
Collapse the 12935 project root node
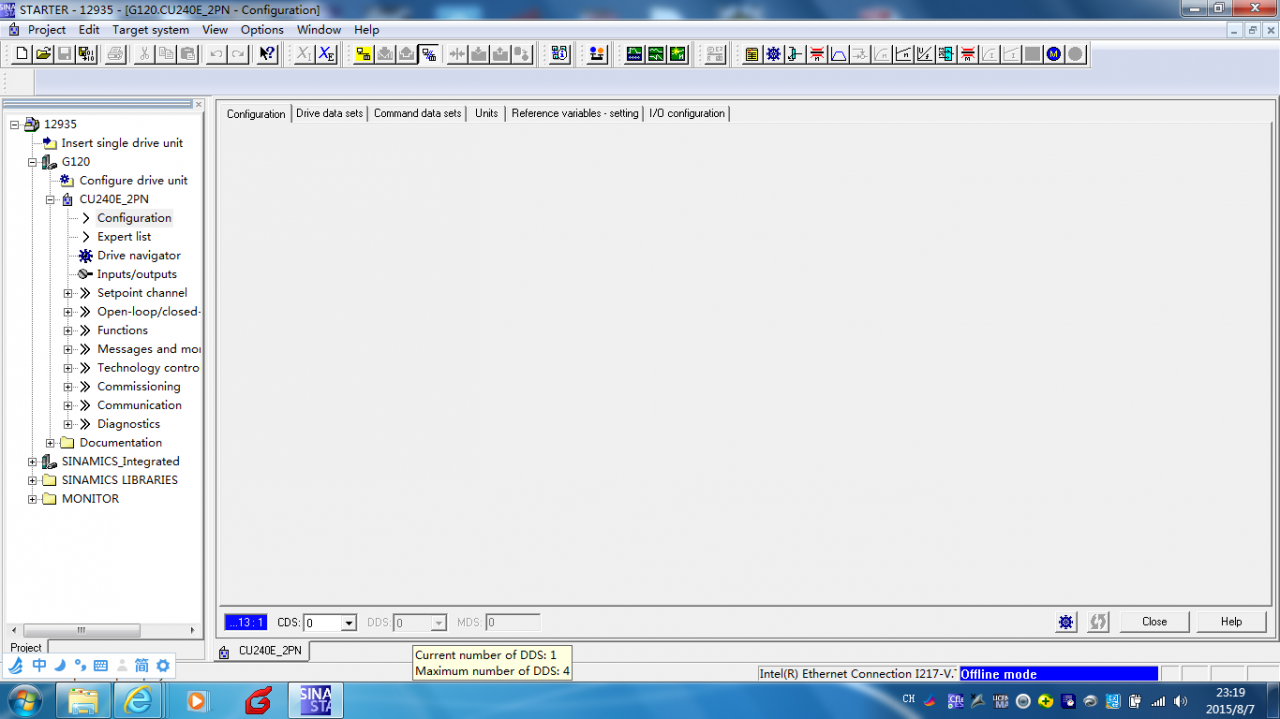pos(15,124)
